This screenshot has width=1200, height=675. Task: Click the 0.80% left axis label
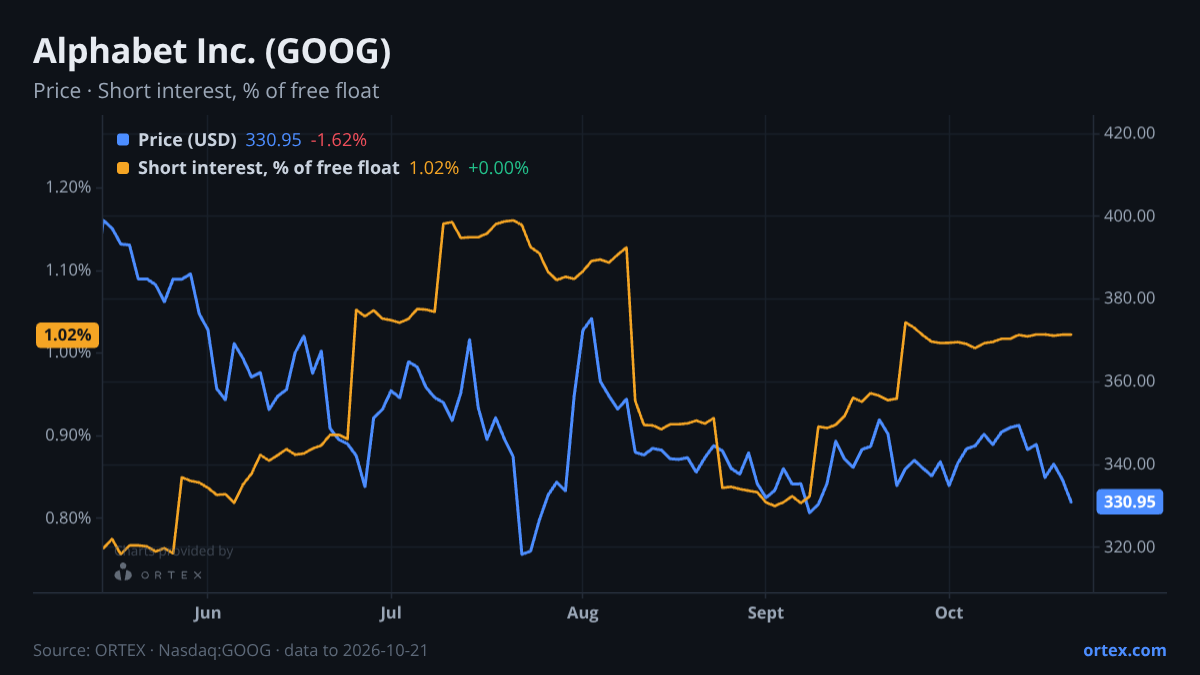pyautogui.click(x=67, y=518)
